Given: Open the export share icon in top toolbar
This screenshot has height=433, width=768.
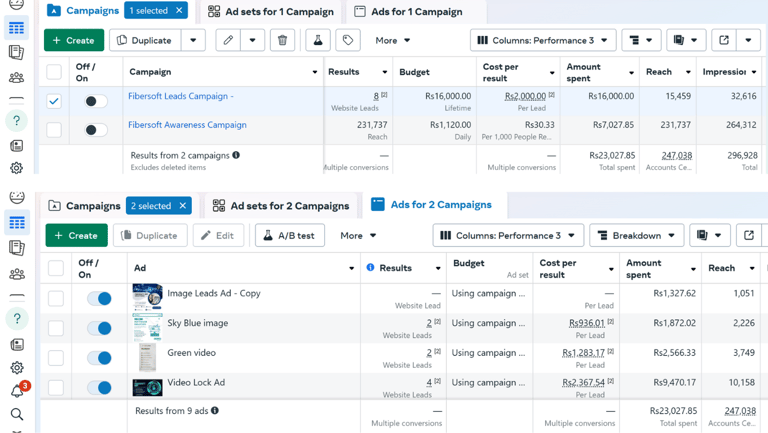Looking at the screenshot, I should coord(724,40).
